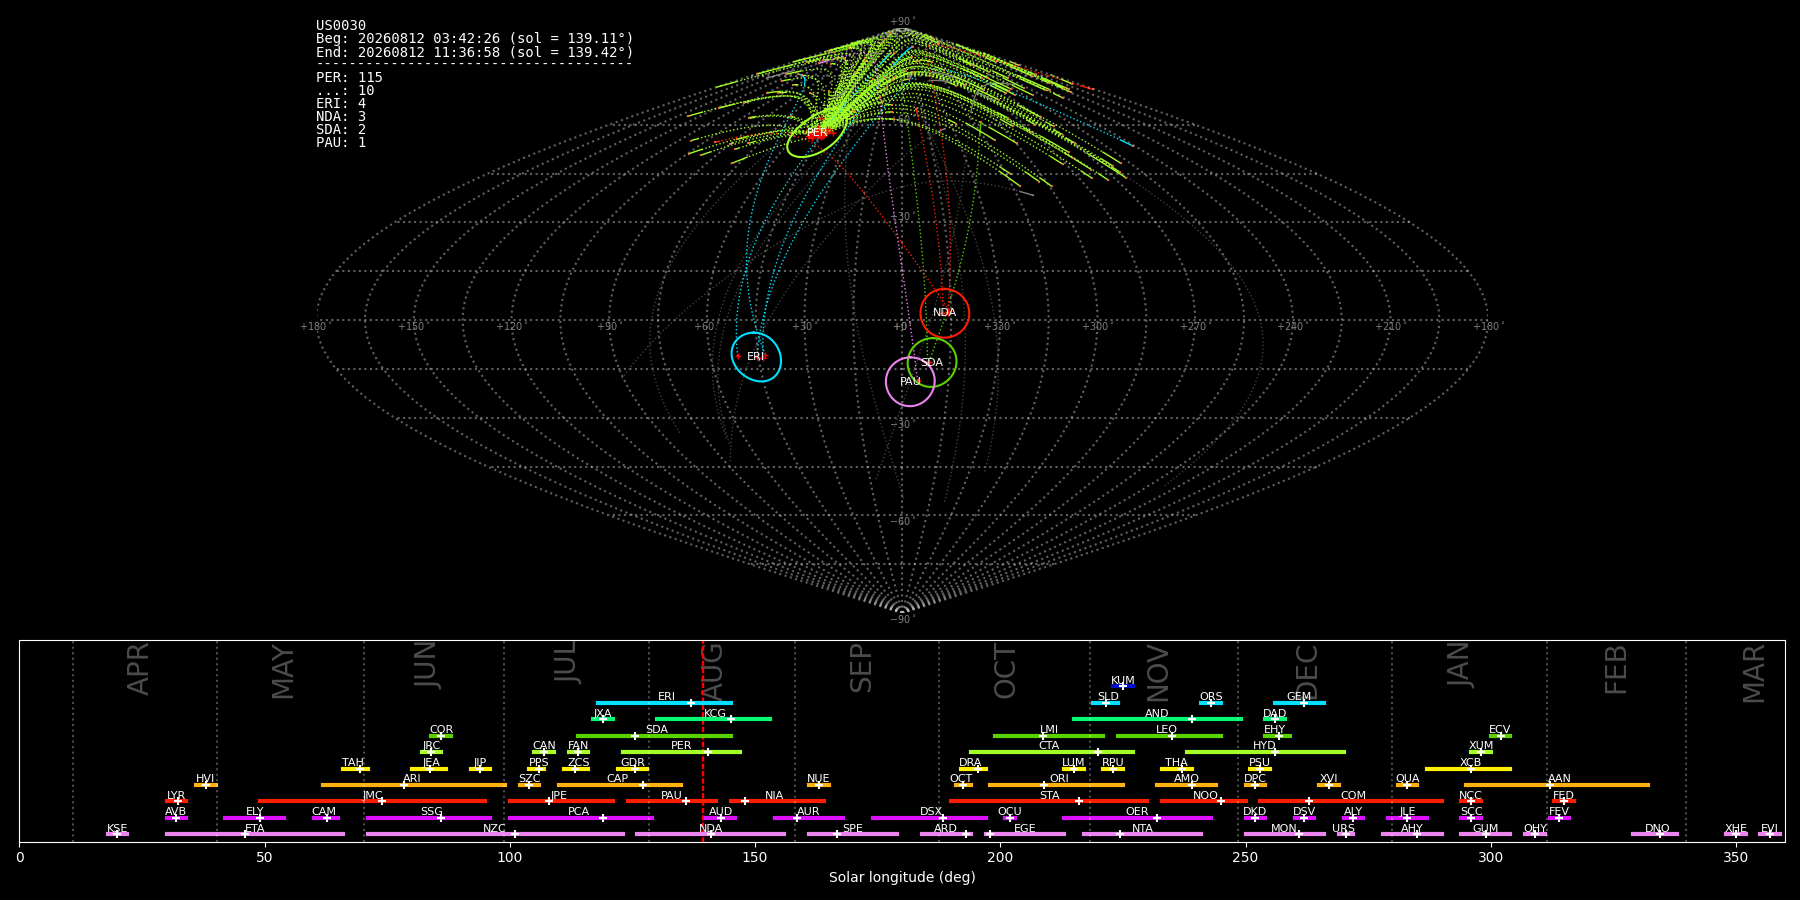Click the green AND shower bar
Image resolution: width=1800 pixels, height=900 pixels.
tap(1157, 719)
